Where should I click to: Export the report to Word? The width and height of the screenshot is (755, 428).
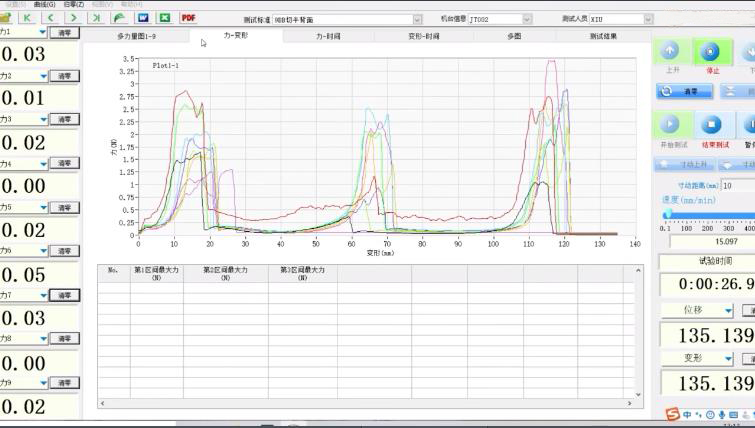(142, 18)
